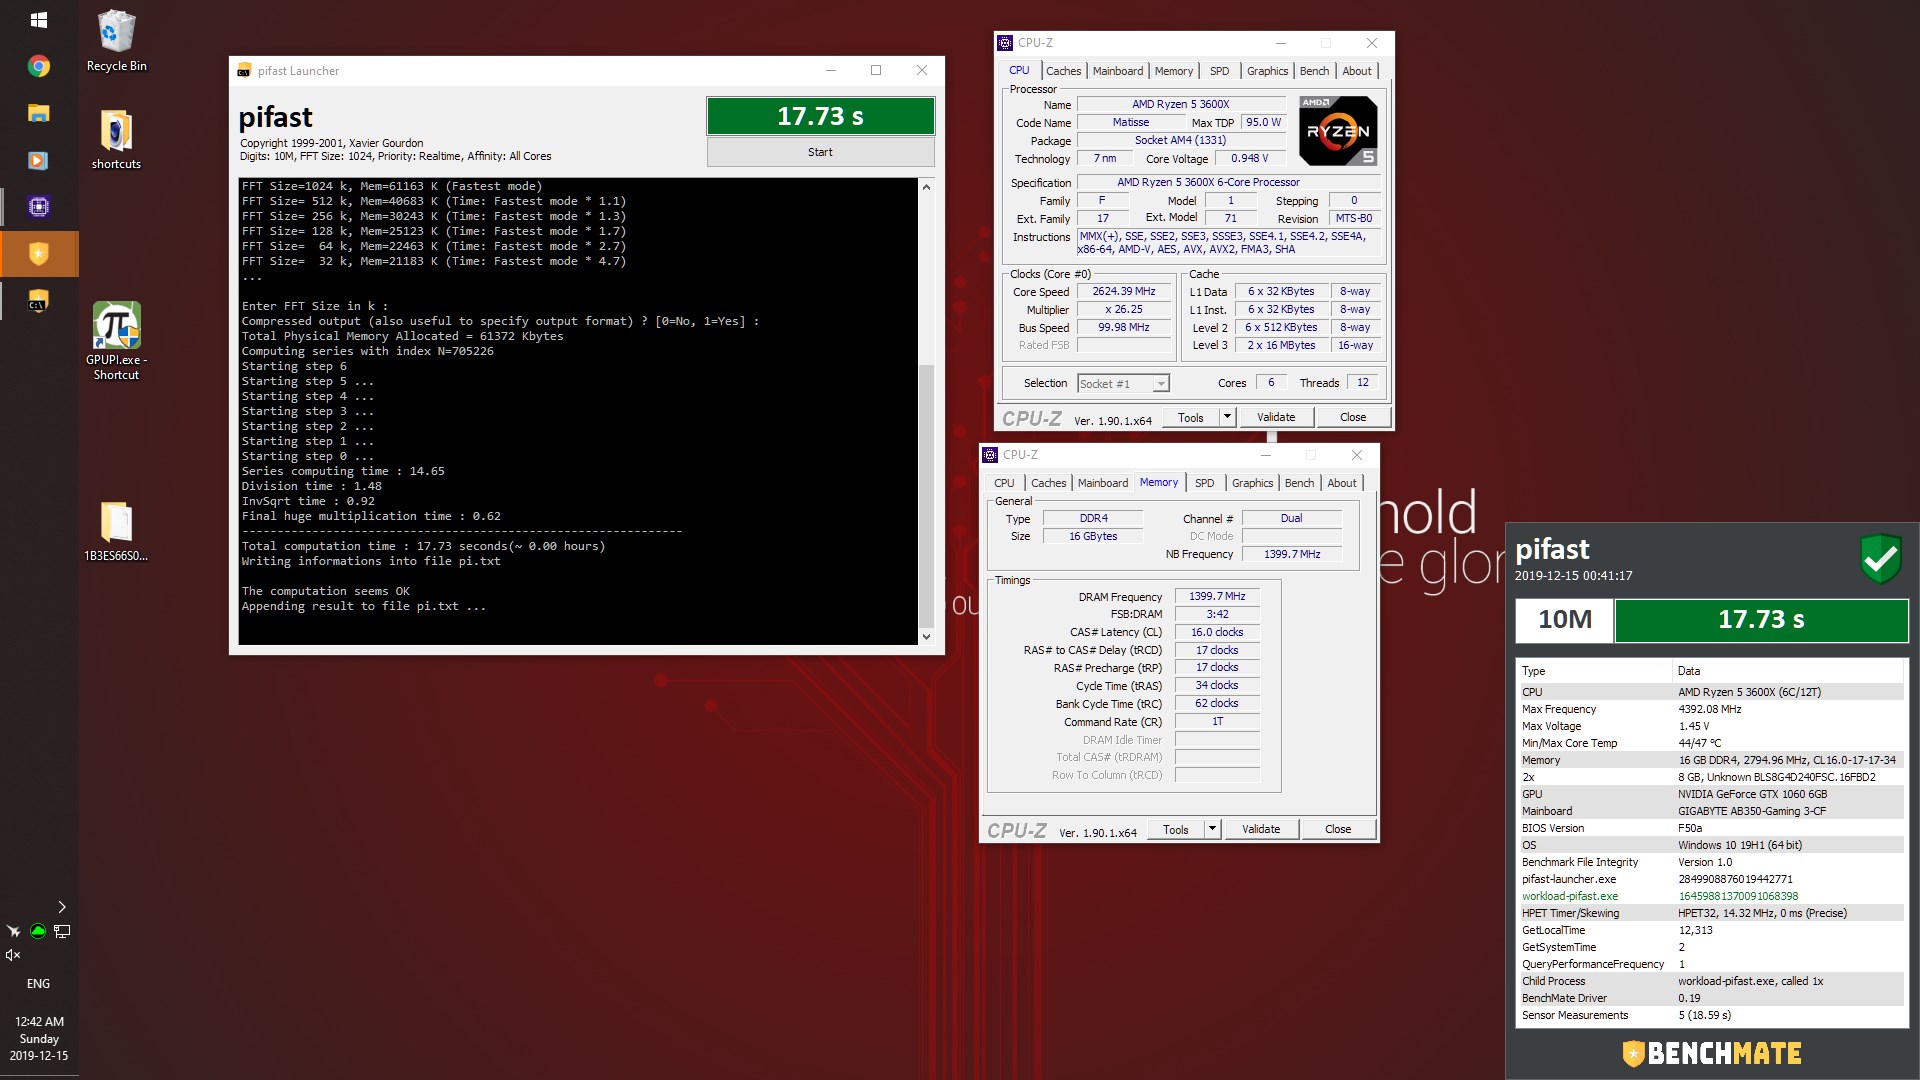1920x1080 pixels.
Task: Click the muted volume tray icon
Action: point(13,955)
